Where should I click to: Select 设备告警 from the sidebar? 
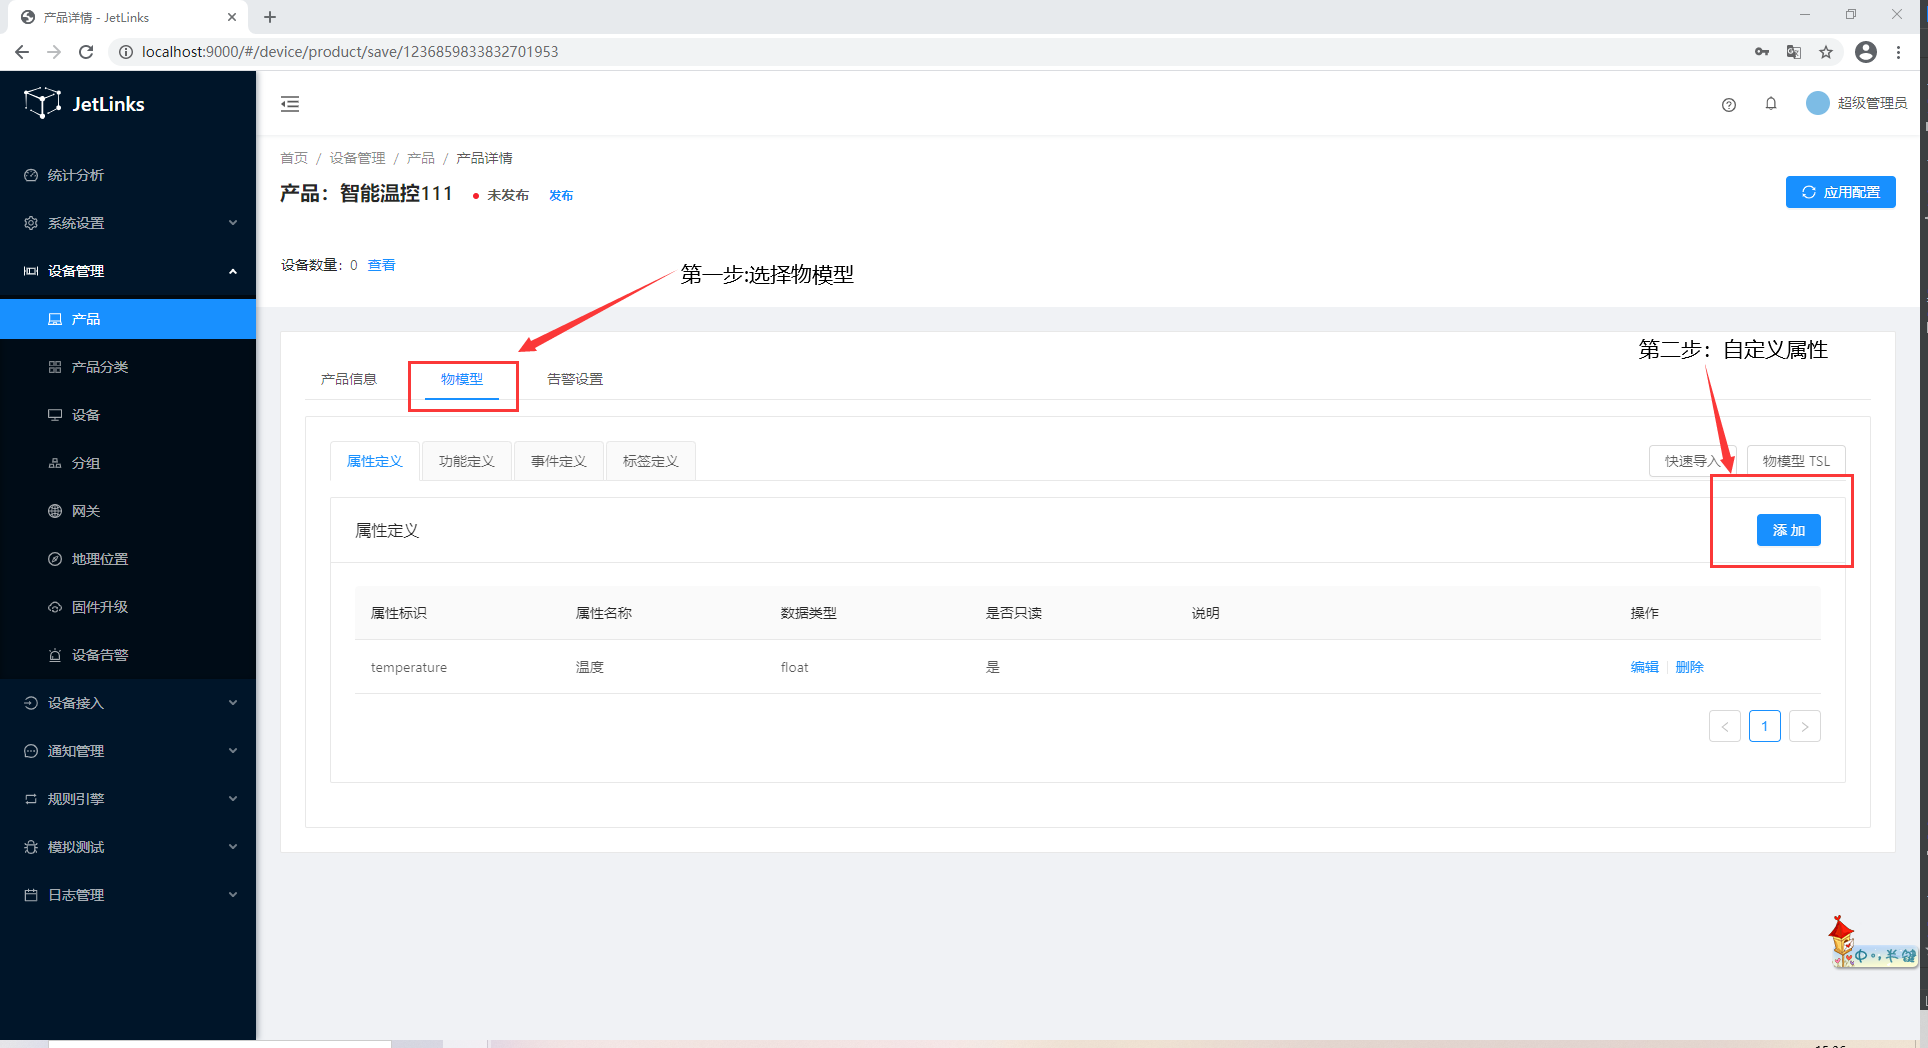click(x=100, y=654)
